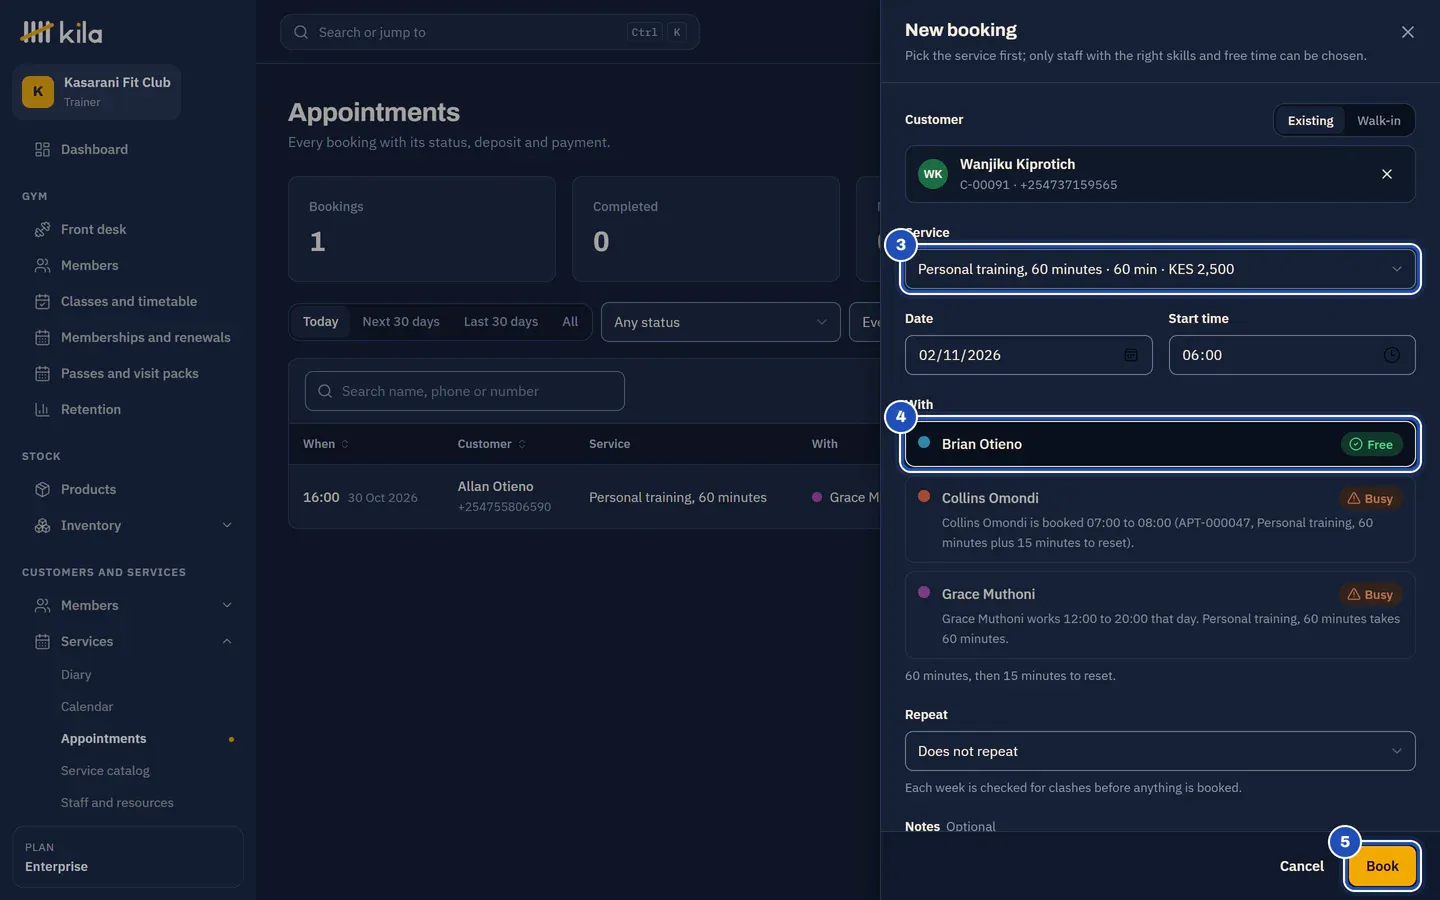
Task: Expand the Inventory submenu
Action: (x=227, y=525)
